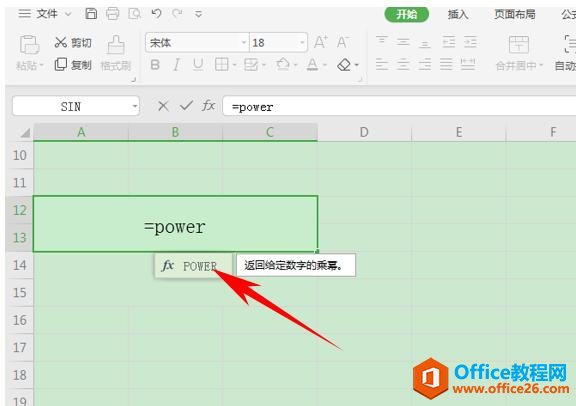Click the center horizontally icon
The width and height of the screenshot is (576, 406).
pyautogui.click(x=403, y=65)
